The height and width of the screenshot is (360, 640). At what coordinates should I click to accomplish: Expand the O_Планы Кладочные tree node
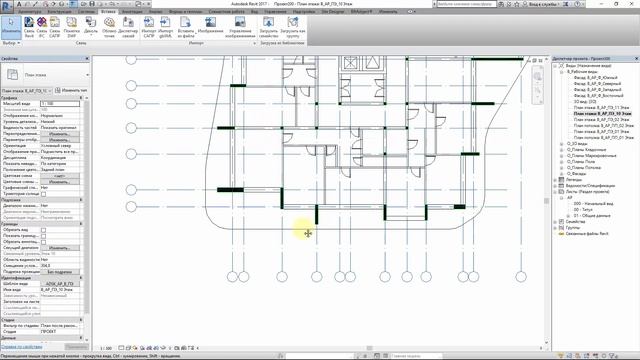click(561, 150)
